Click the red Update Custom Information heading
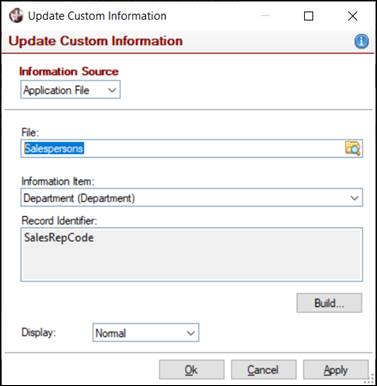Screen dimensions: 377x386 pyautogui.click(x=96, y=41)
